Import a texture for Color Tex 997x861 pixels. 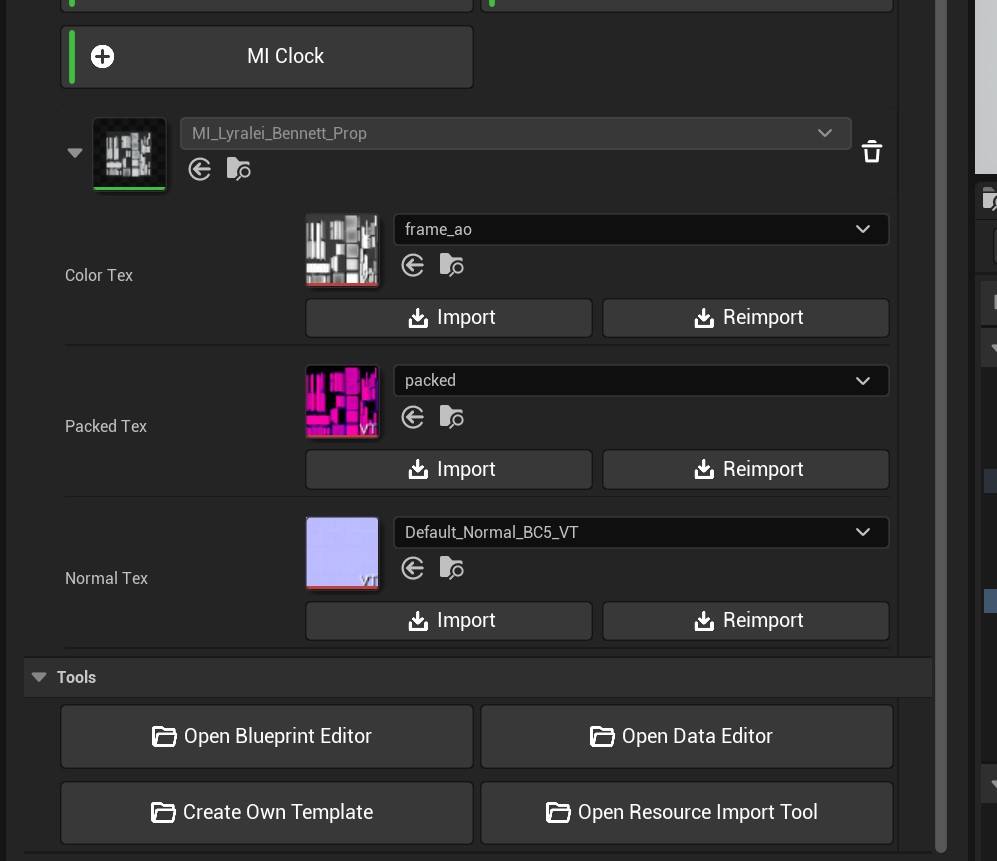point(449,317)
